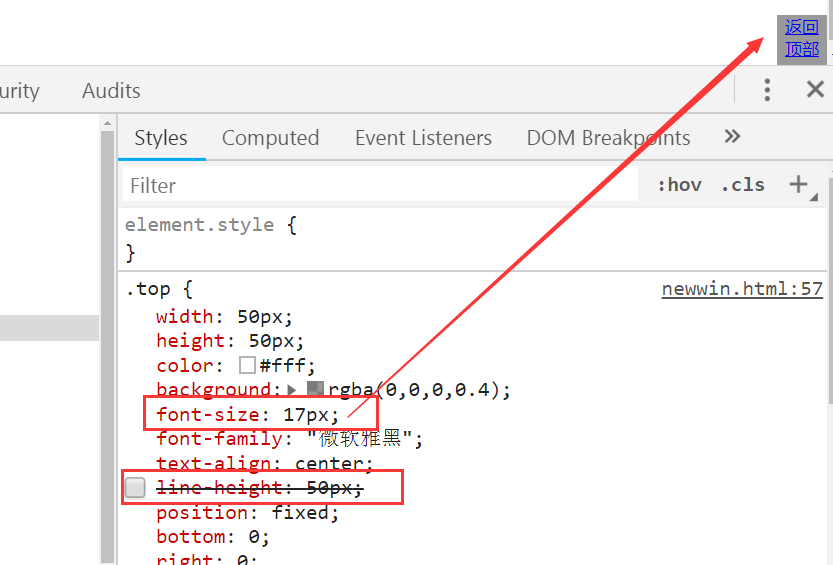Screen dimensions: 833x565
Task: Click the 返回顶部 back-to-top link
Action: (x=801, y=38)
